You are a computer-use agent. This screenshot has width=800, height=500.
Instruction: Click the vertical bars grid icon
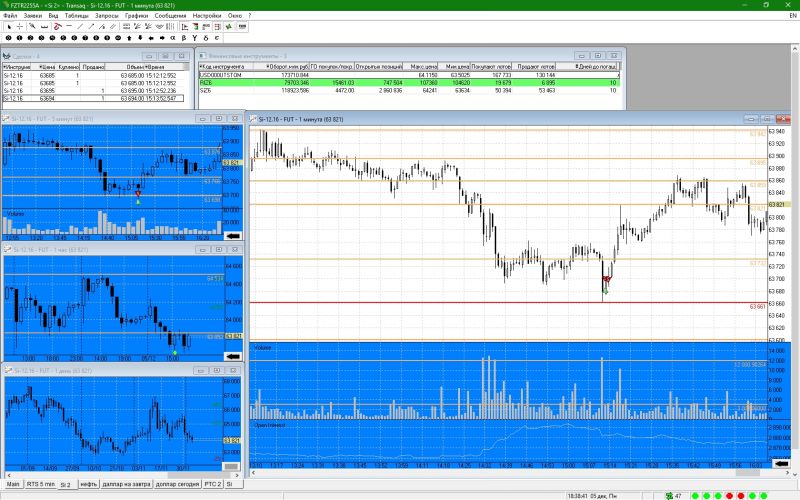point(170,27)
